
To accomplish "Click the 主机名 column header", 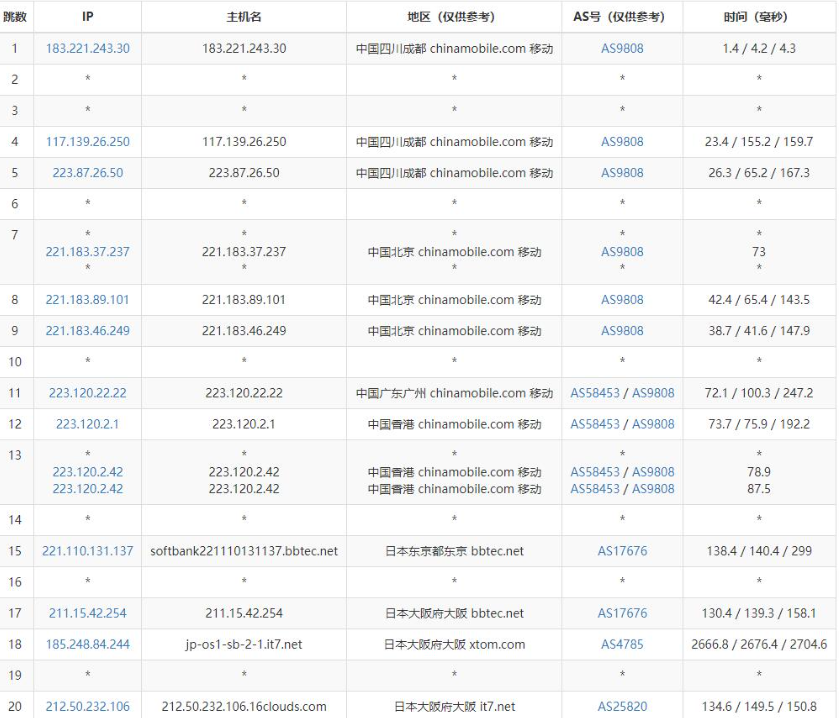I will point(244,17).
